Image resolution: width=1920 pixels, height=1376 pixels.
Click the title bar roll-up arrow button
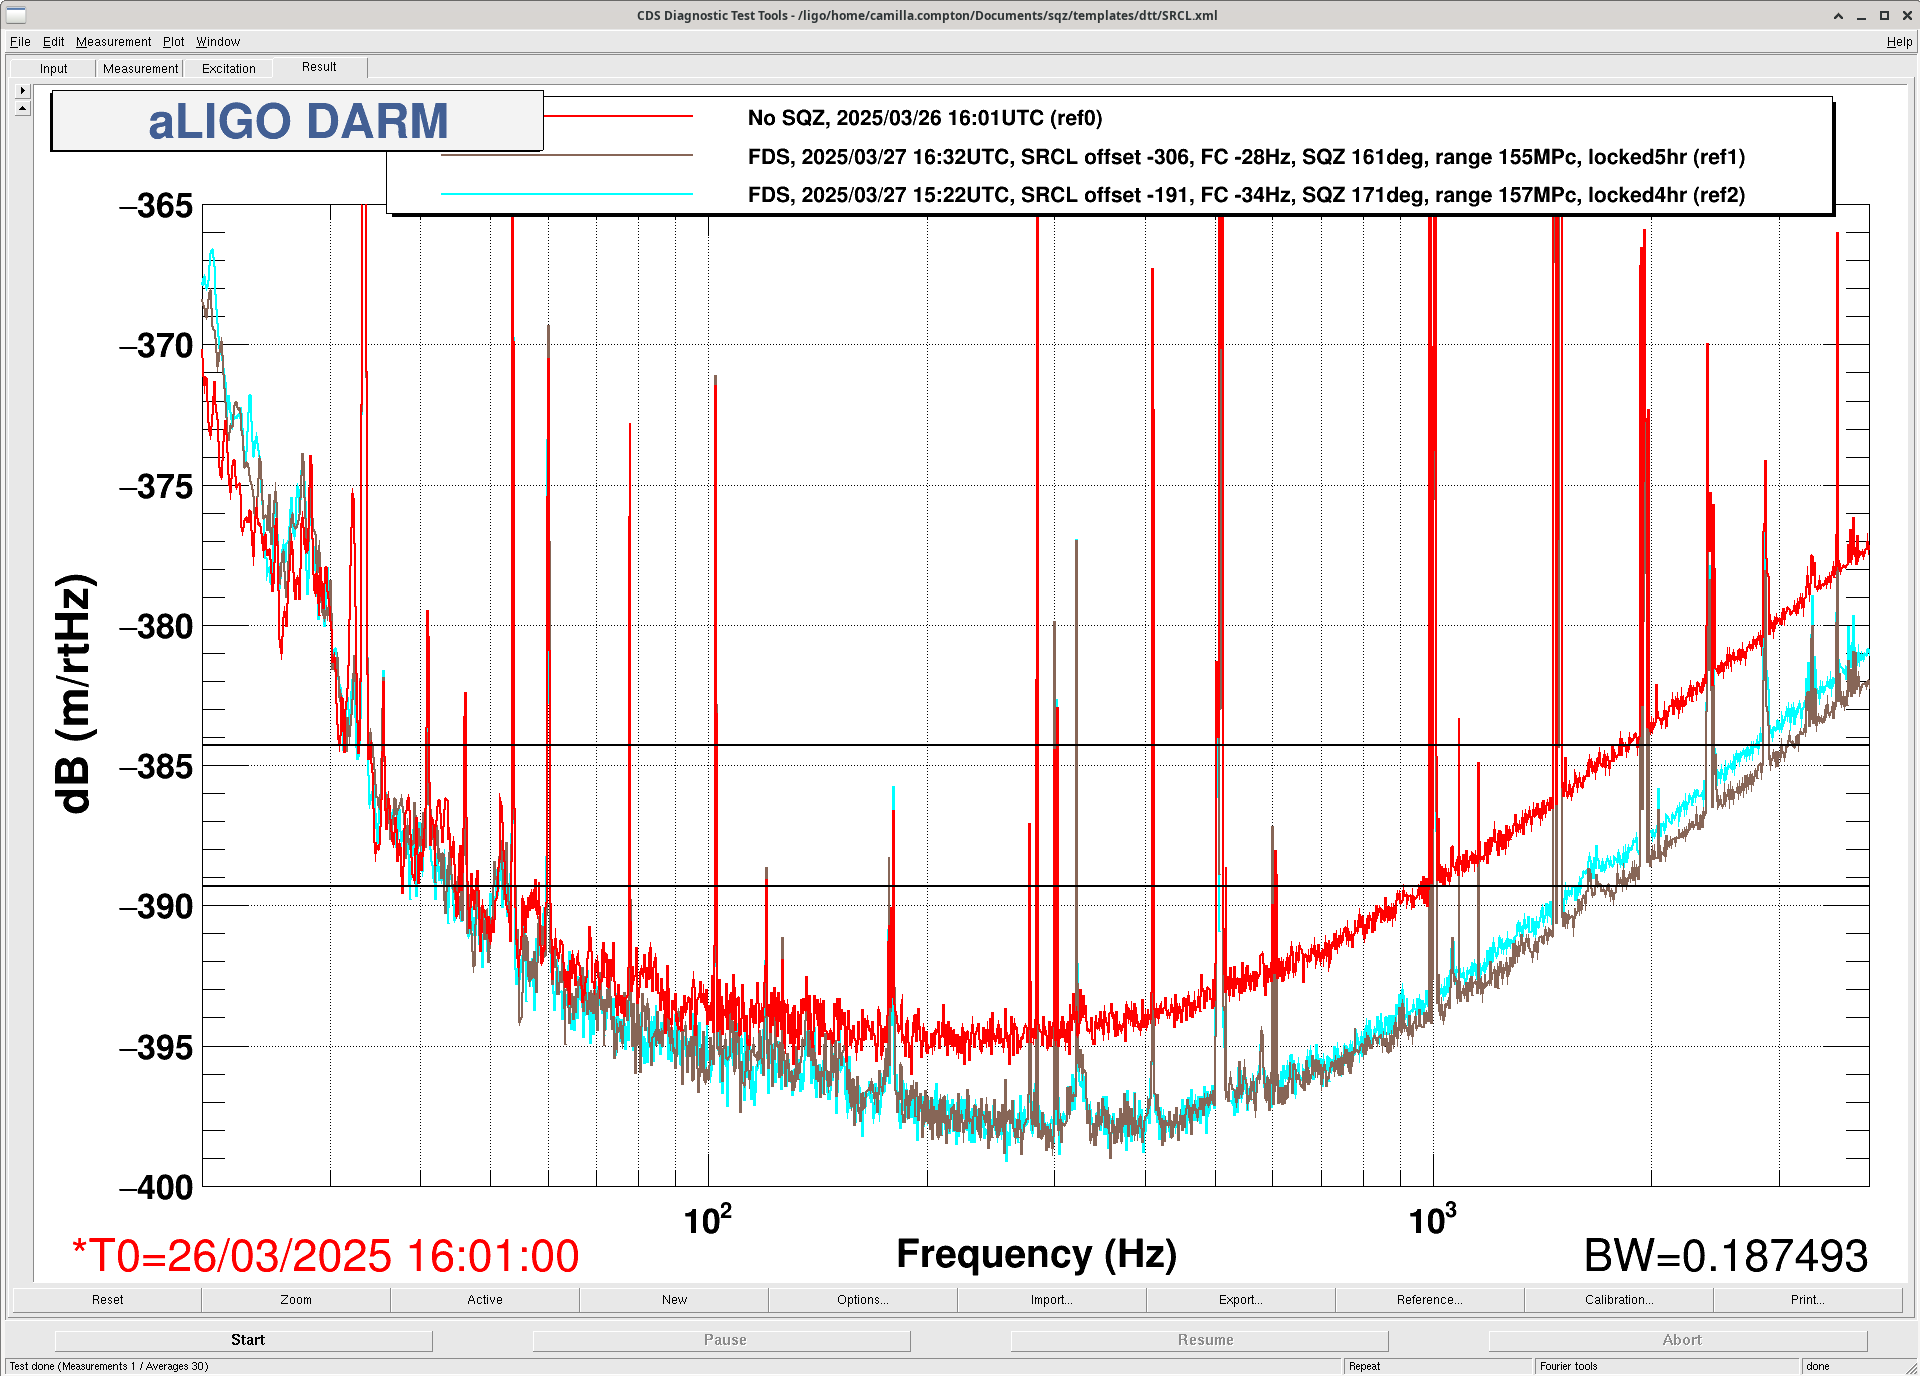pyautogui.click(x=1838, y=15)
